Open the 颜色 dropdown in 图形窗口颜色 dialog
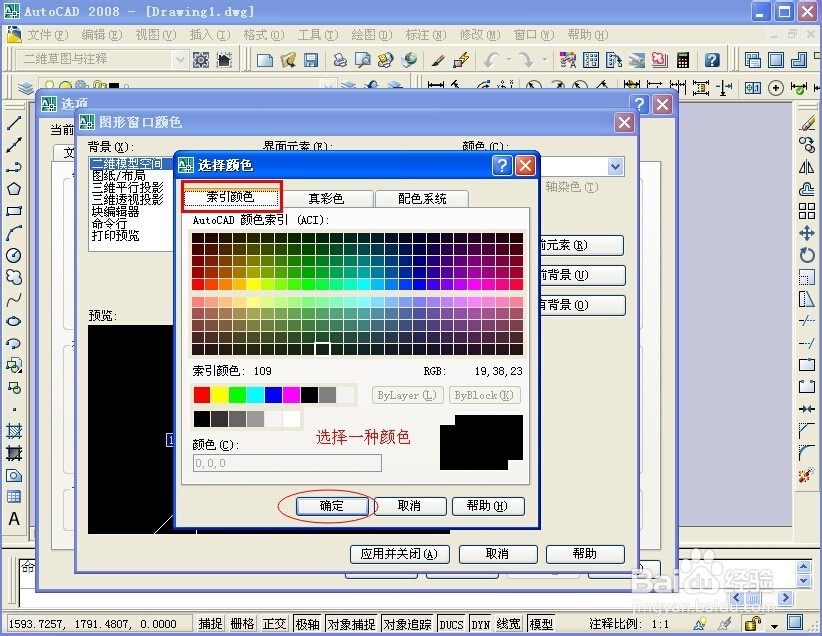This screenshot has width=822, height=636. click(615, 167)
